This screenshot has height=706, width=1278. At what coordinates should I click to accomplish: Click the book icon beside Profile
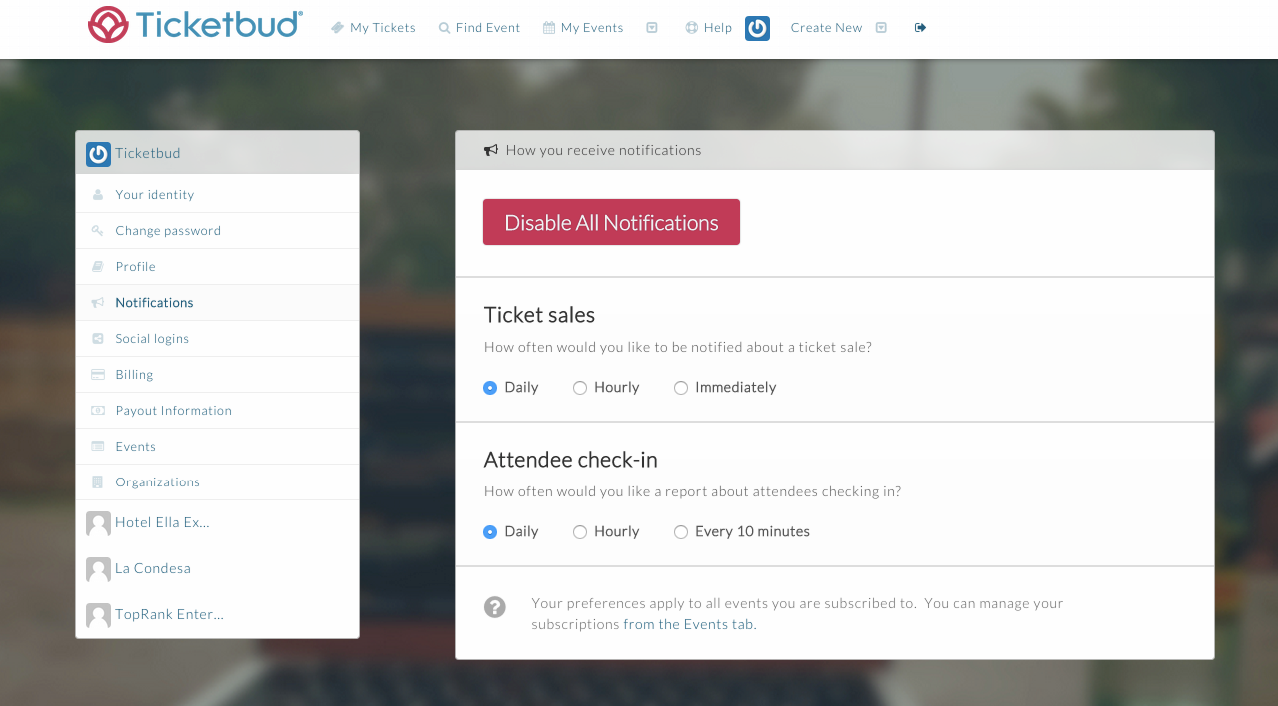point(97,267)
